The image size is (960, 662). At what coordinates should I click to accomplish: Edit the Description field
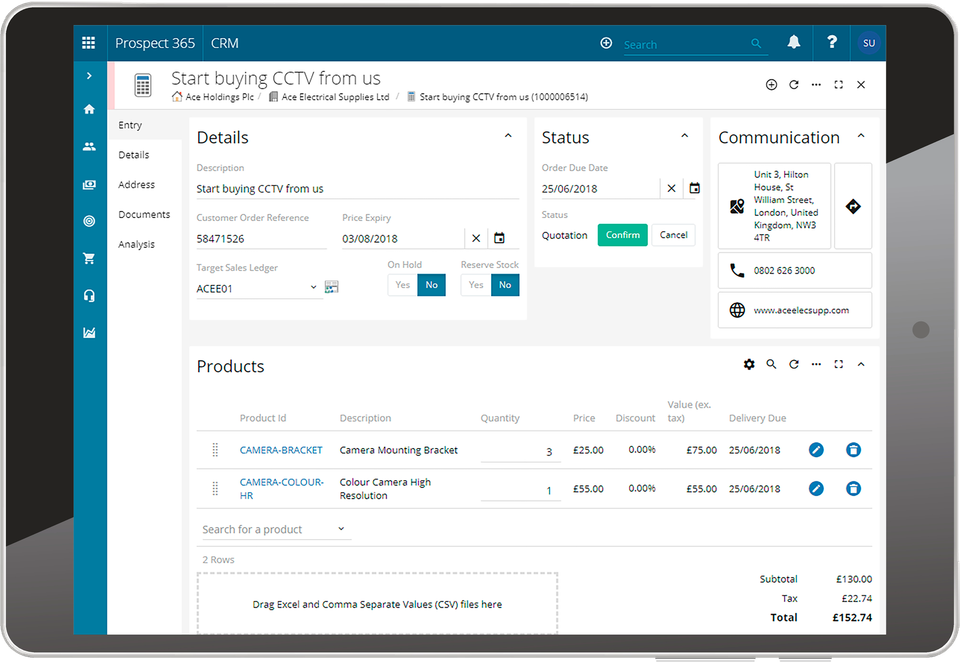[358, 189]
